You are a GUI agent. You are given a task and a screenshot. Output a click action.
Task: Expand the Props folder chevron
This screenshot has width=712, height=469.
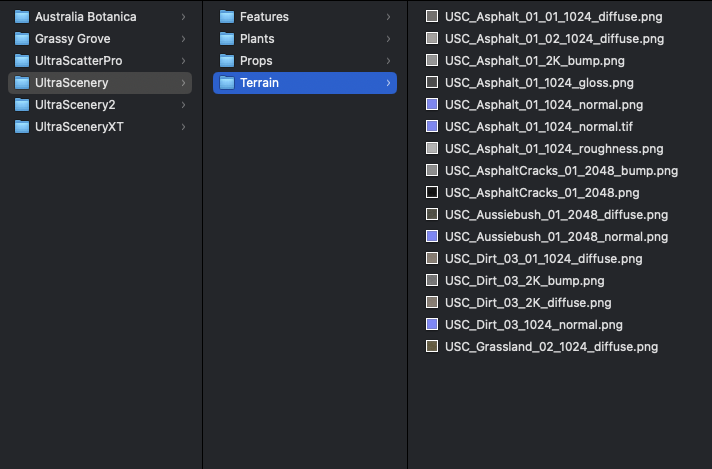(388, 61)
